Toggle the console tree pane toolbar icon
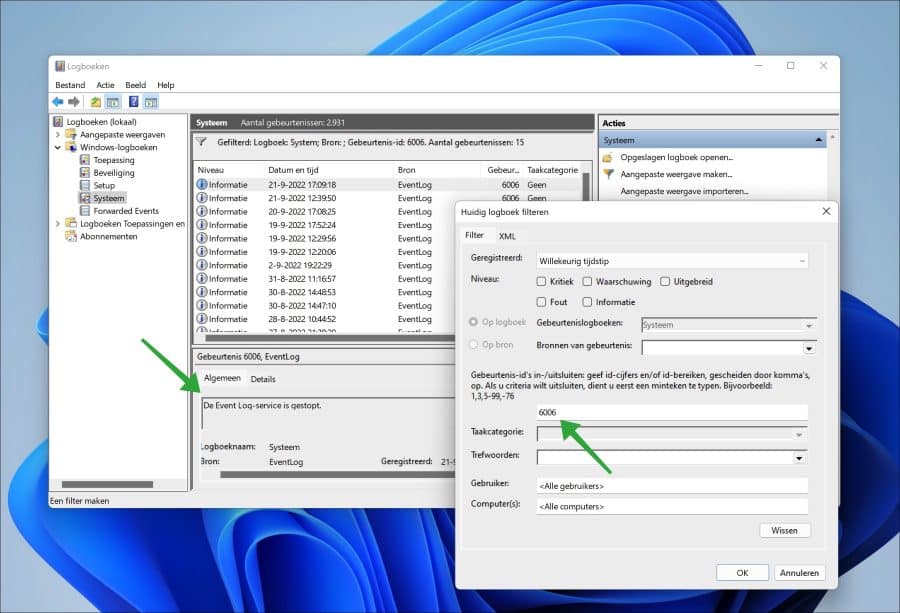900x613 pixels. click(x=113, y=102)
